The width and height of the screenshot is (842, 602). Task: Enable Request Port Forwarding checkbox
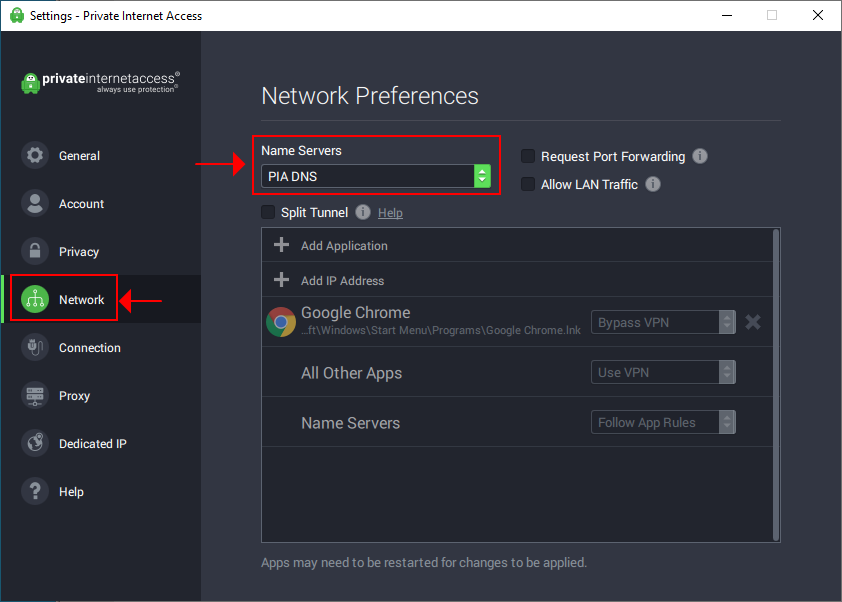click(x=528, y=156)
